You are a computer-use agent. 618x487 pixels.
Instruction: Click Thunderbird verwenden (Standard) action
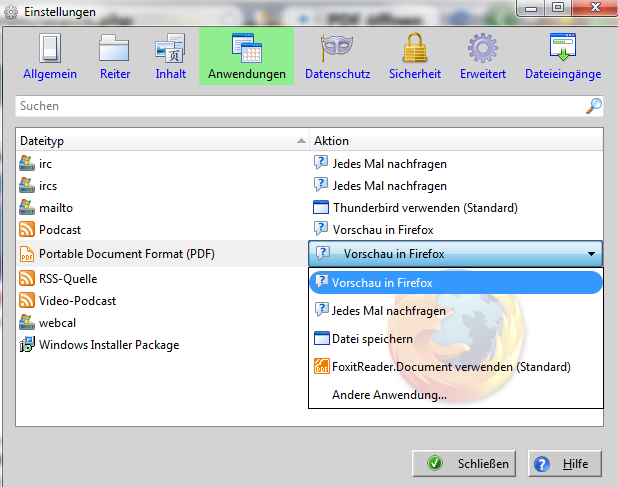425,208
